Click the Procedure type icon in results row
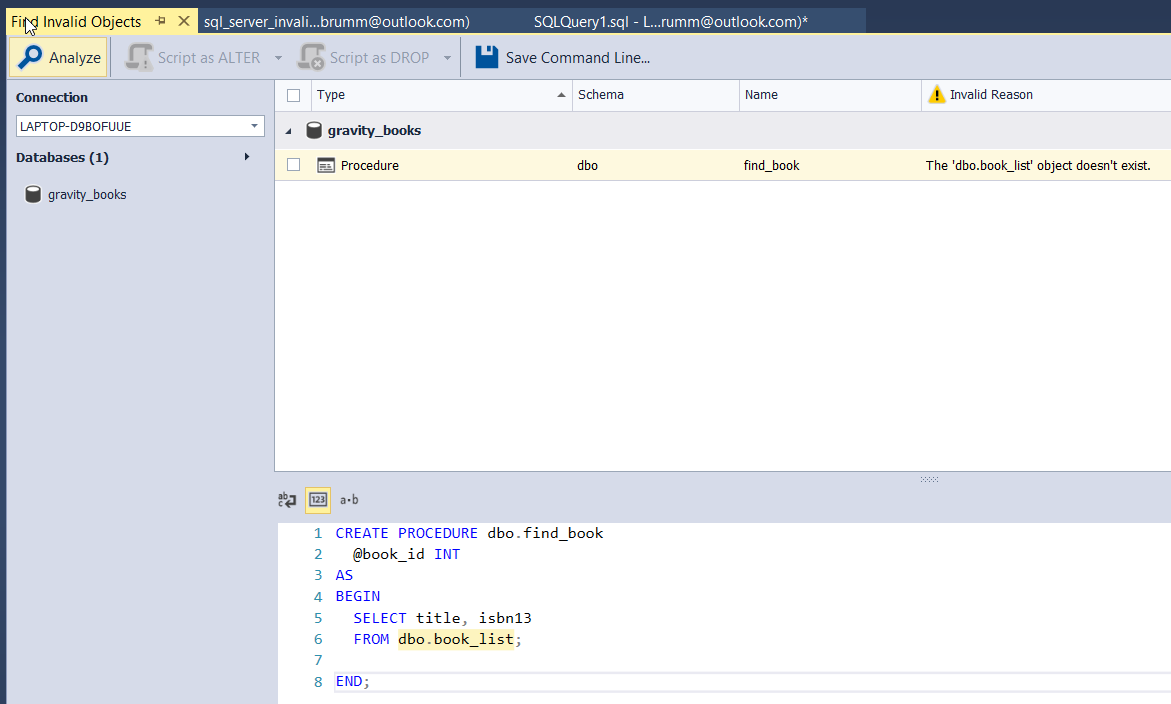This screenshot has height=704, width=1171. tap(326, 166)
